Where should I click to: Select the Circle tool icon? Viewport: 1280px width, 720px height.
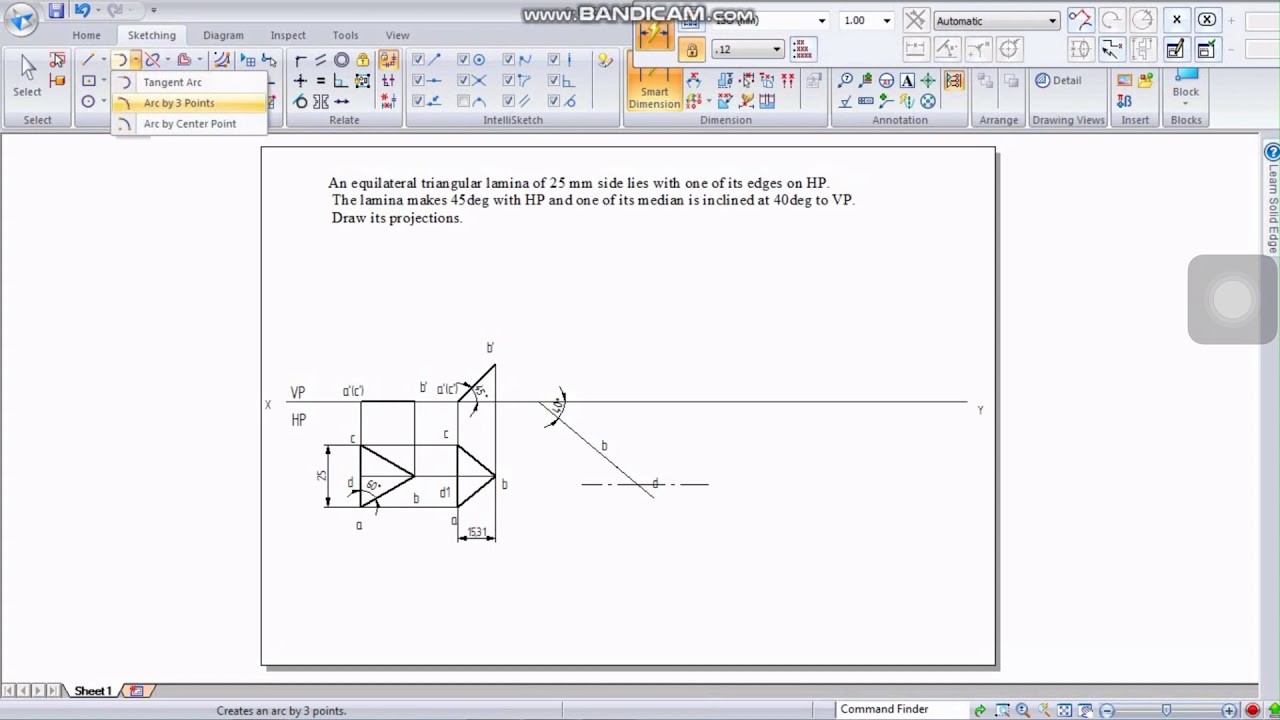coord(88,101)
